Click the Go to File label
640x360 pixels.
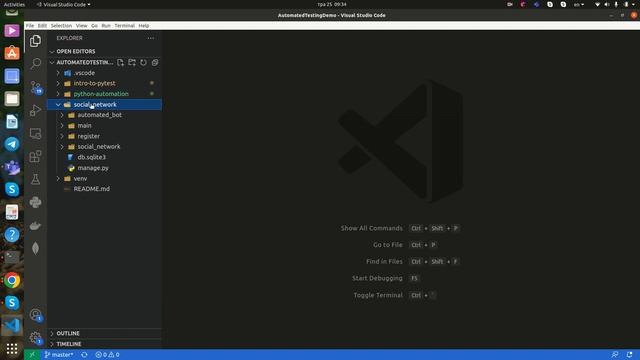click(x=388, y=245)
